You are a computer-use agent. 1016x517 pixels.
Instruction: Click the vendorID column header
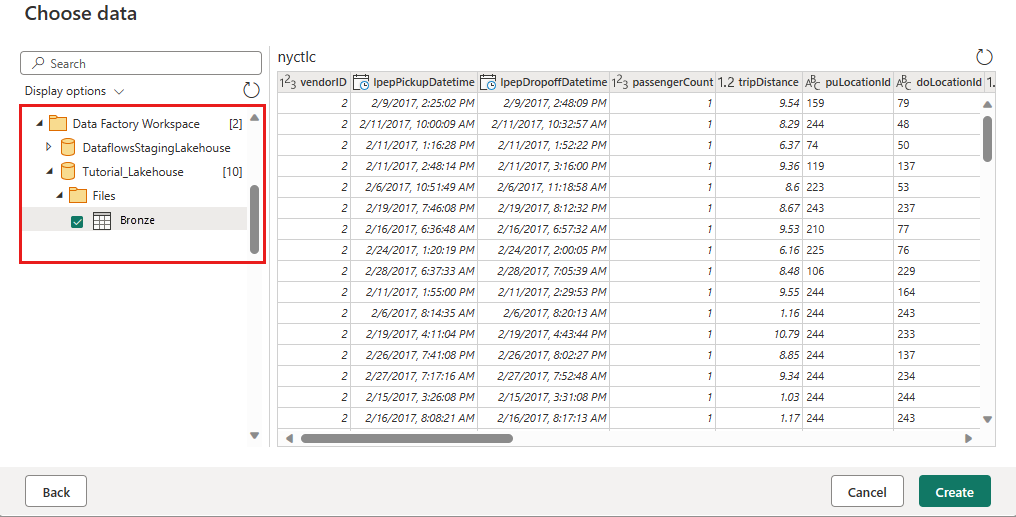pyautogui.click(x=314, y=82)
